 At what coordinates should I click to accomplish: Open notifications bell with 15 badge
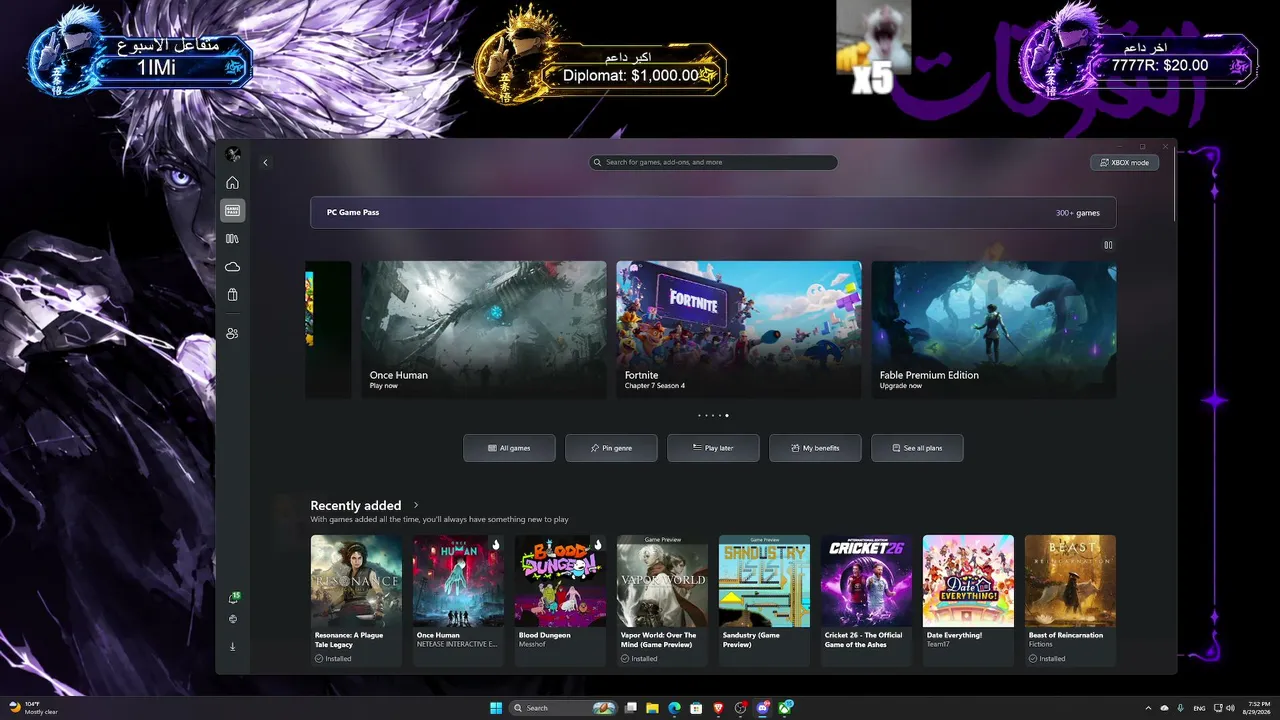(233, 598)
